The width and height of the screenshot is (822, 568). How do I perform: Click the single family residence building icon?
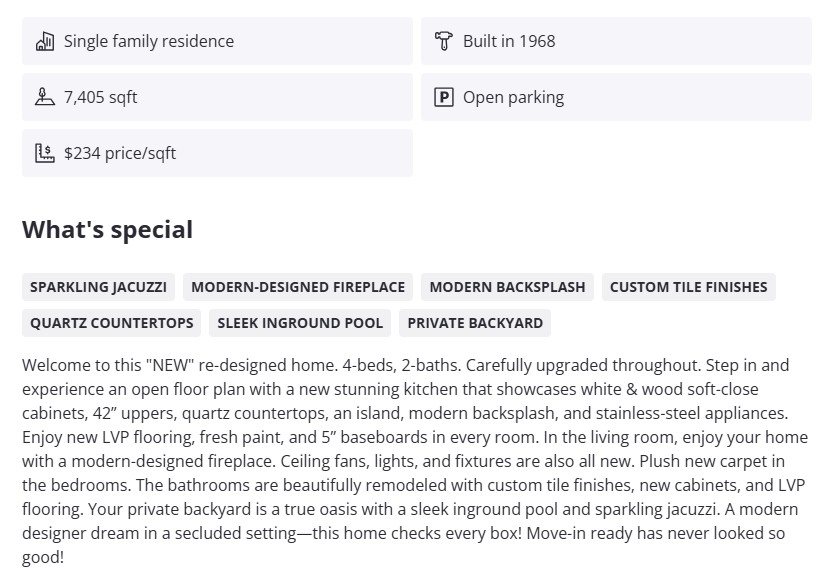44,41
